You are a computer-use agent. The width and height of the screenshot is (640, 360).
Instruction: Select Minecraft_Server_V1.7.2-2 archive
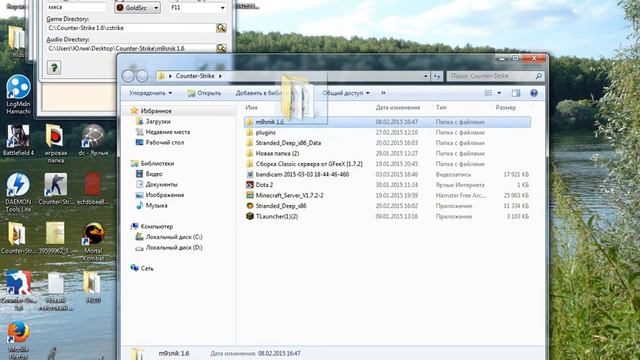[387, 196]
